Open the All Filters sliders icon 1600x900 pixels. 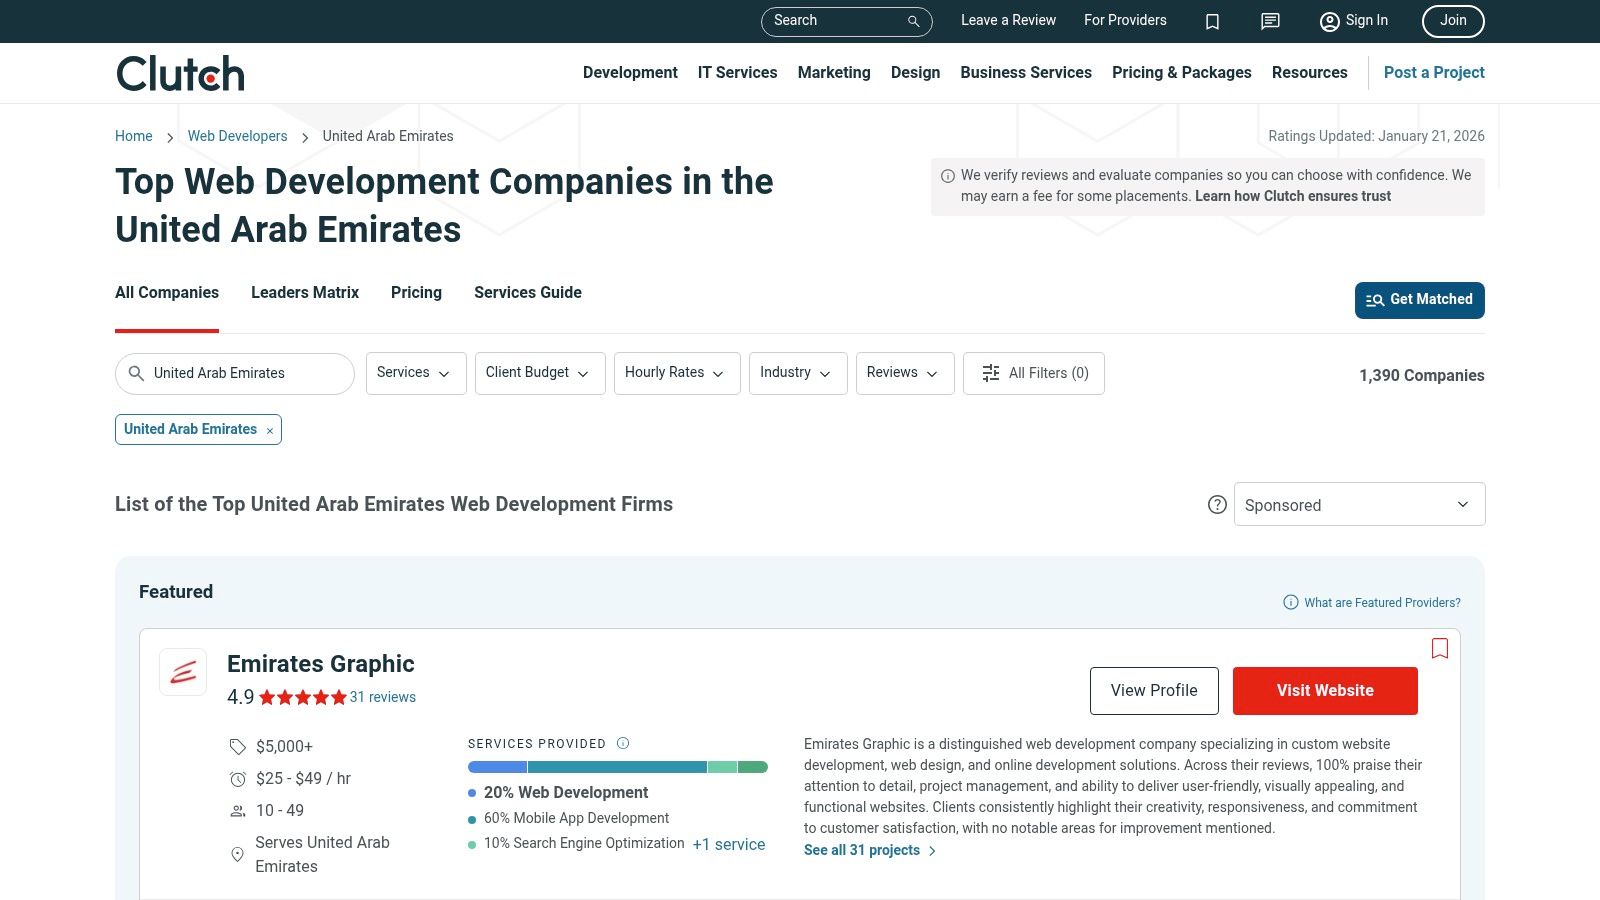990,373
